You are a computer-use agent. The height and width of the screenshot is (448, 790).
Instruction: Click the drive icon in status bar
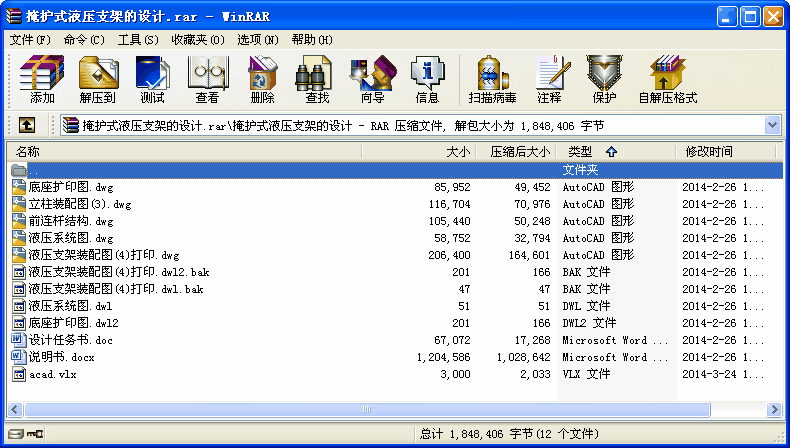coord(16,434)
